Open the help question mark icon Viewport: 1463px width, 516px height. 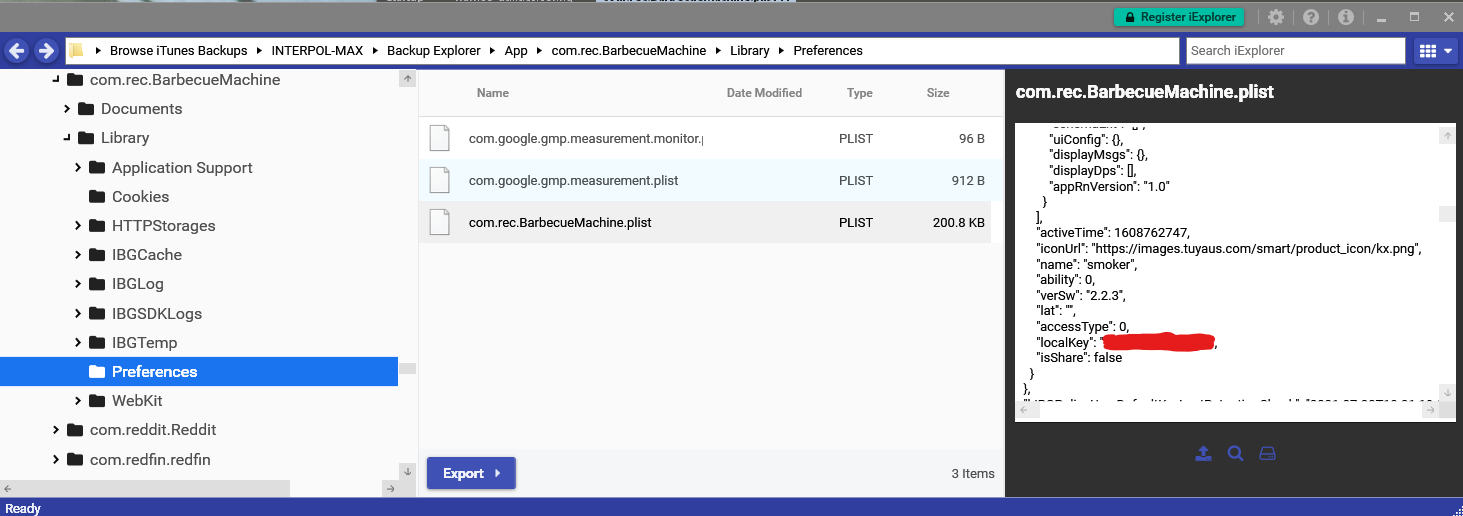(x=1311, y=17)
